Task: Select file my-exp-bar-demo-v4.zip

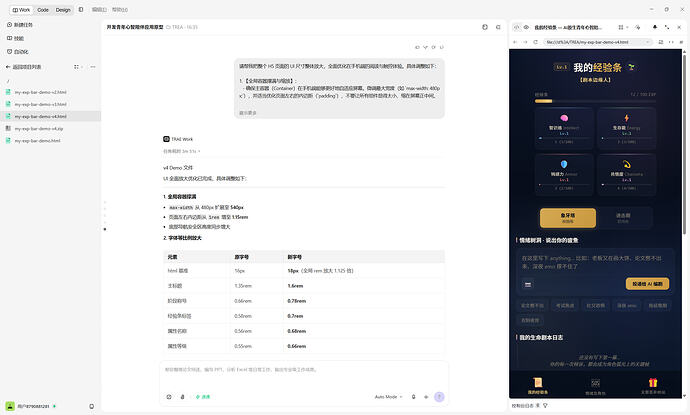Action: pyautogui.click(x=39, y=129)
